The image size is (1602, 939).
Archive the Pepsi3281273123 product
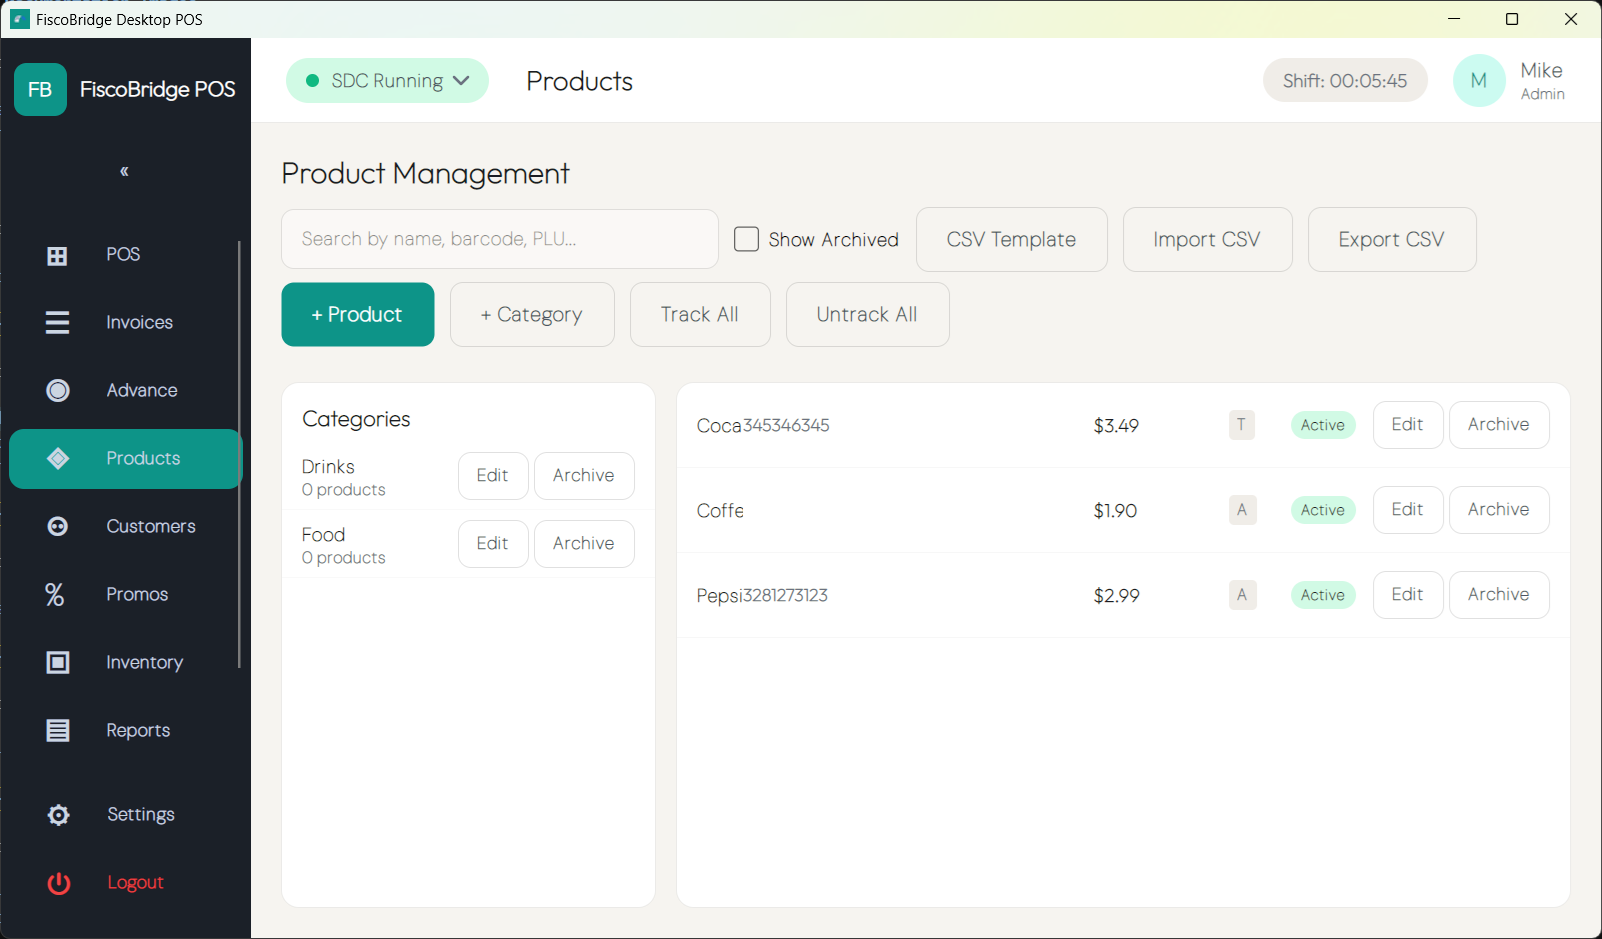point(1499,595)
